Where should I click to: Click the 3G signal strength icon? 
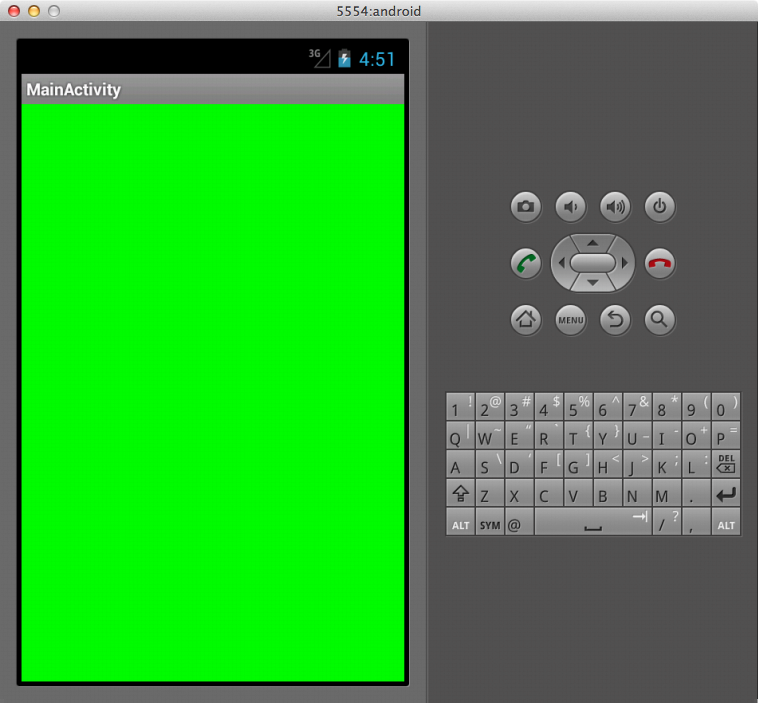320,58
